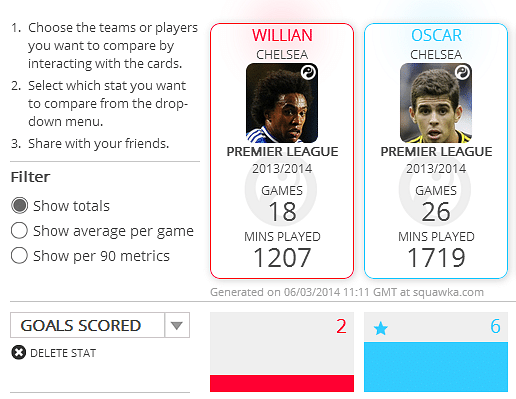Image resolution: width=516 pixels, height=399 pixels.
Task: Click Willian's player photo thumbnail
Action: coord(282,103)
